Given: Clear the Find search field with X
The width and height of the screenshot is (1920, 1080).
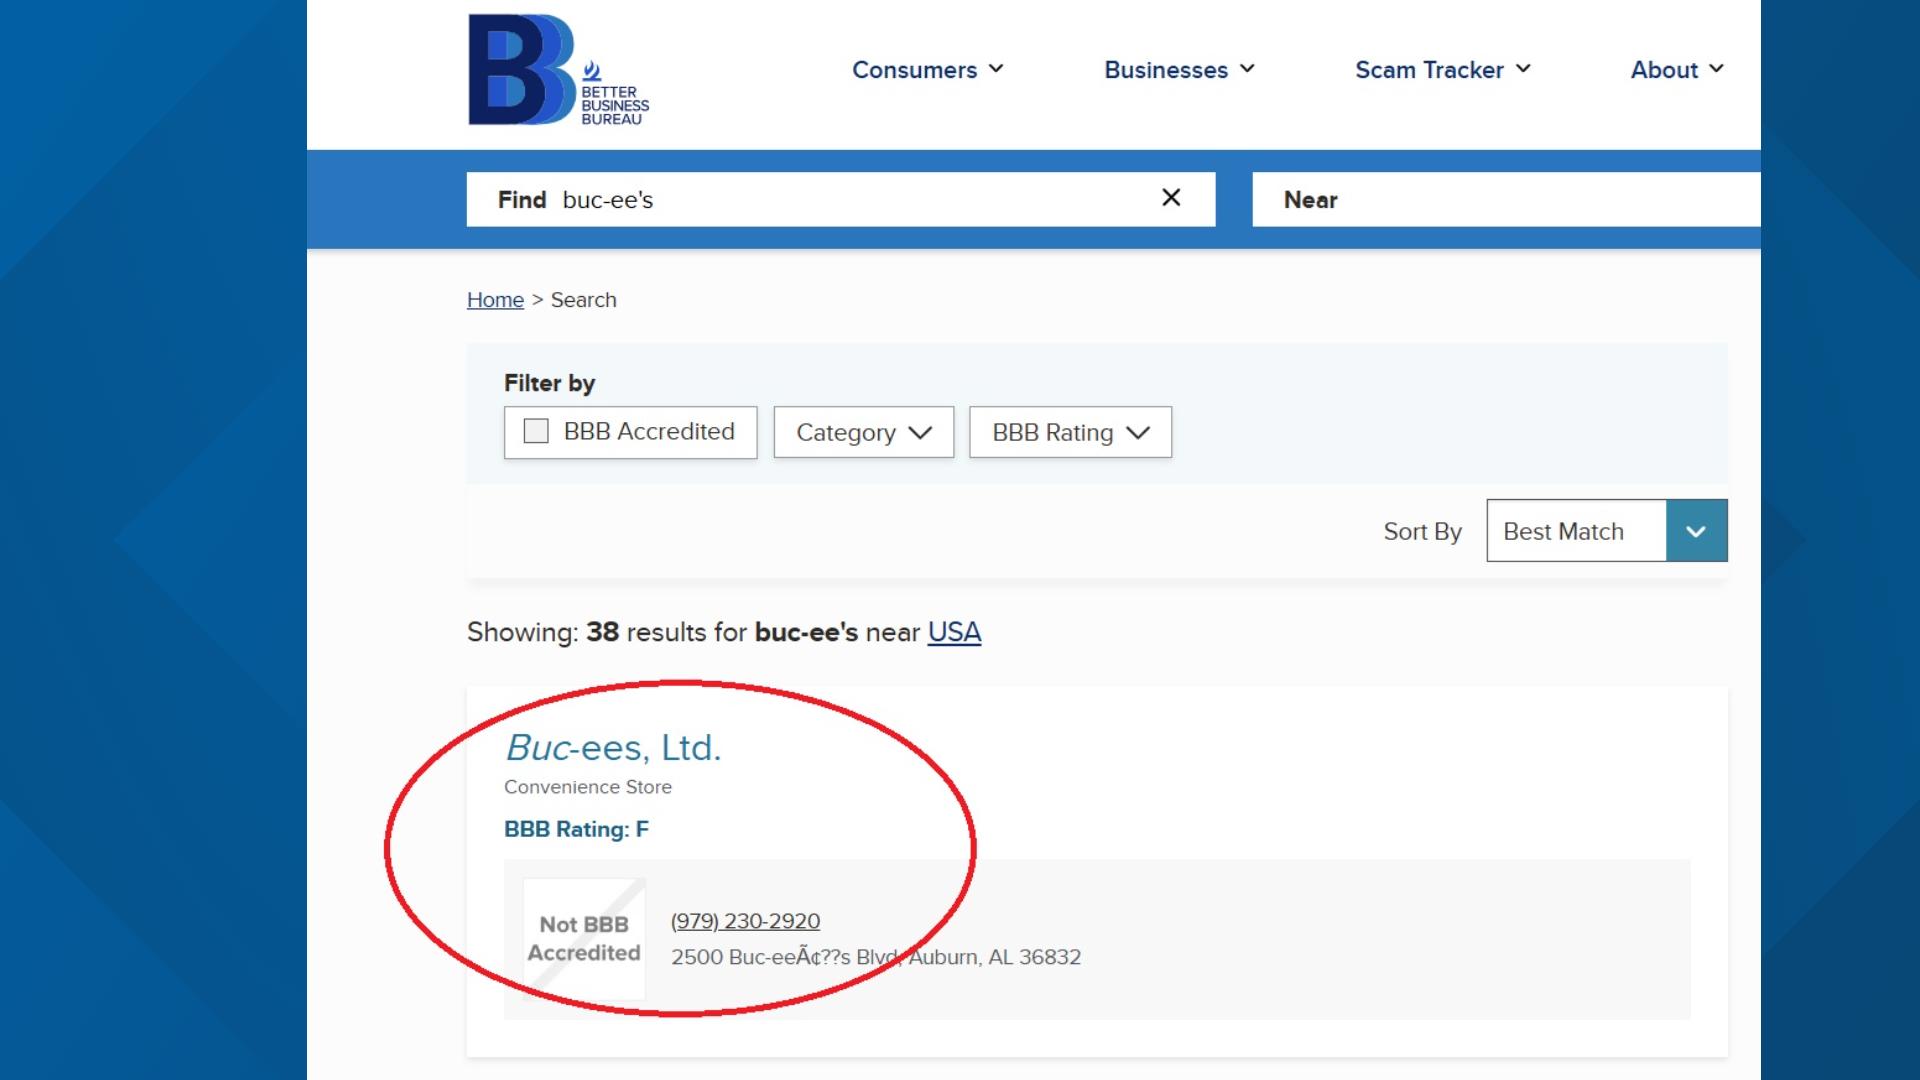Looking at the screenshot, I should tap(1171, 198).
